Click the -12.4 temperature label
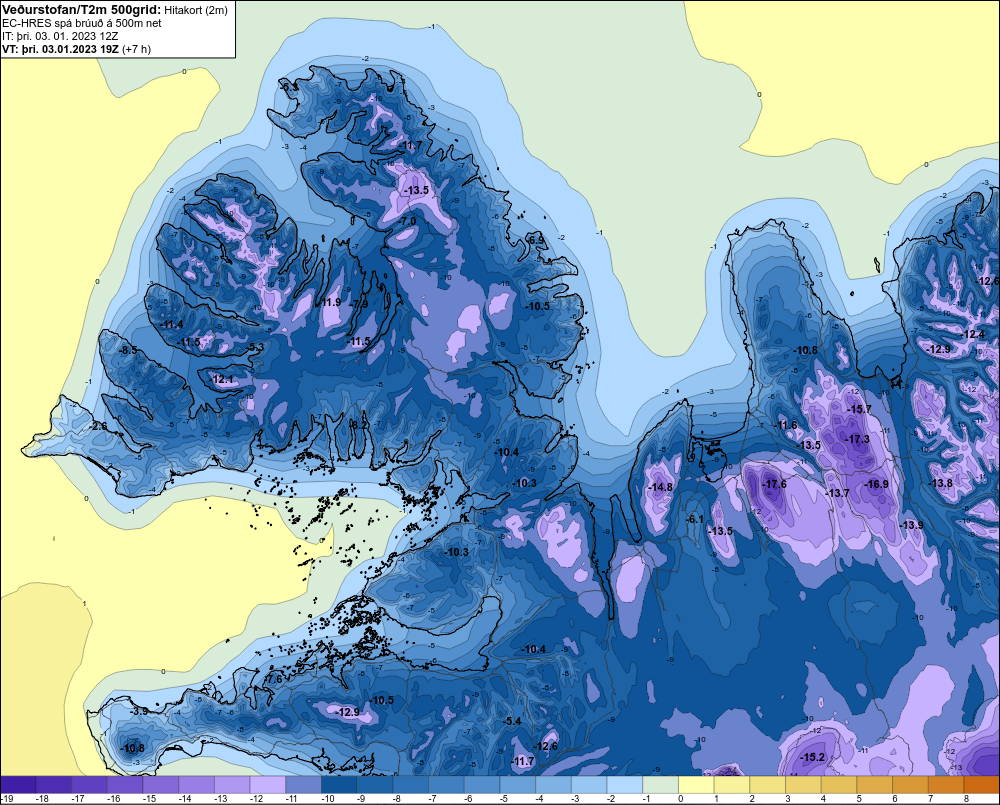1000x805 pixels. pos(973,334)
